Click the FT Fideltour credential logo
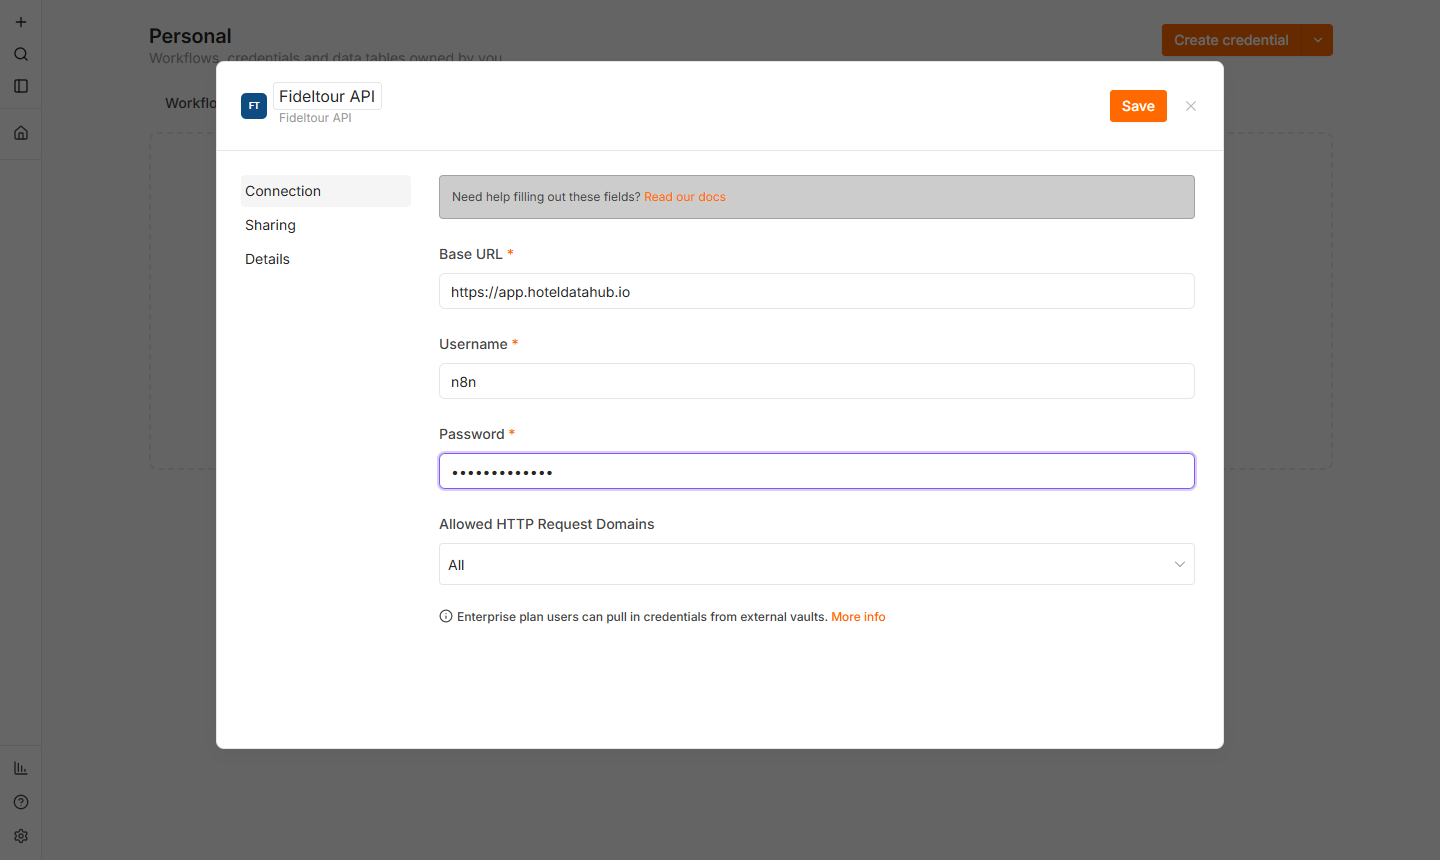This screenshot has width=1440, height=860. (x=254, y=106)
